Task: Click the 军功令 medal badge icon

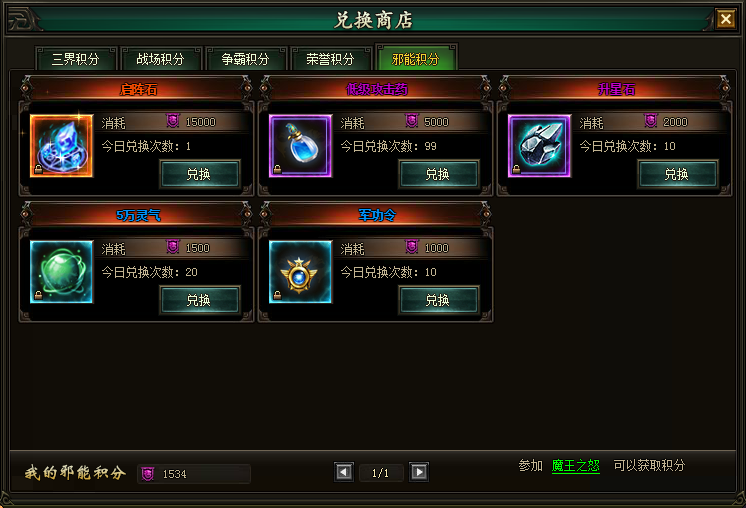Action: (300, 272)
